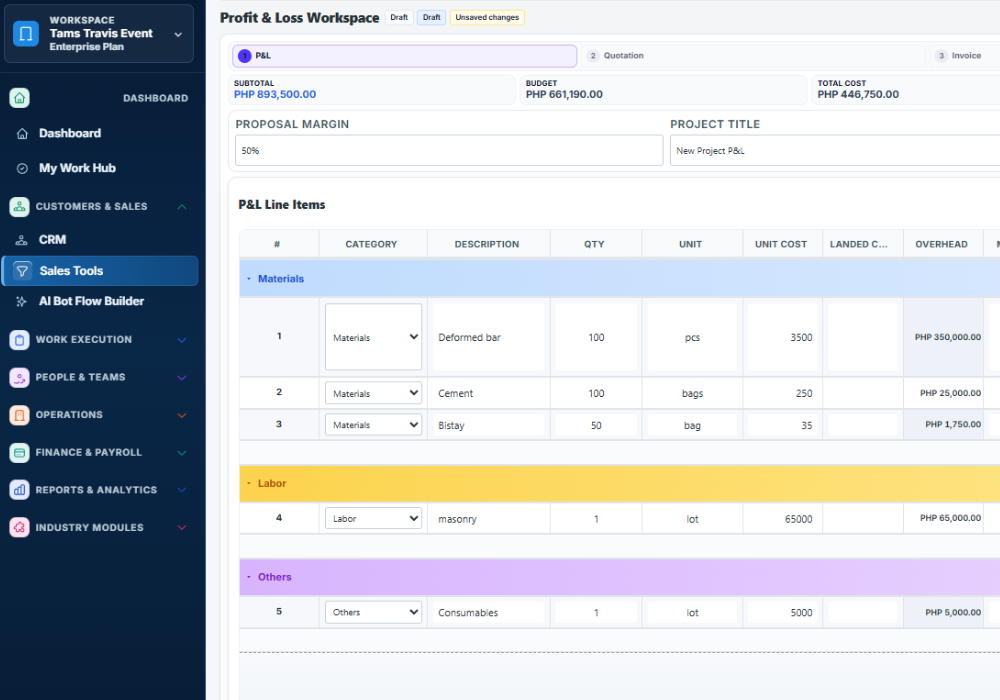Screen dimensions: 1000x700
Task: Click the Unsaved changes badge
Action: (x=487, y=18)
